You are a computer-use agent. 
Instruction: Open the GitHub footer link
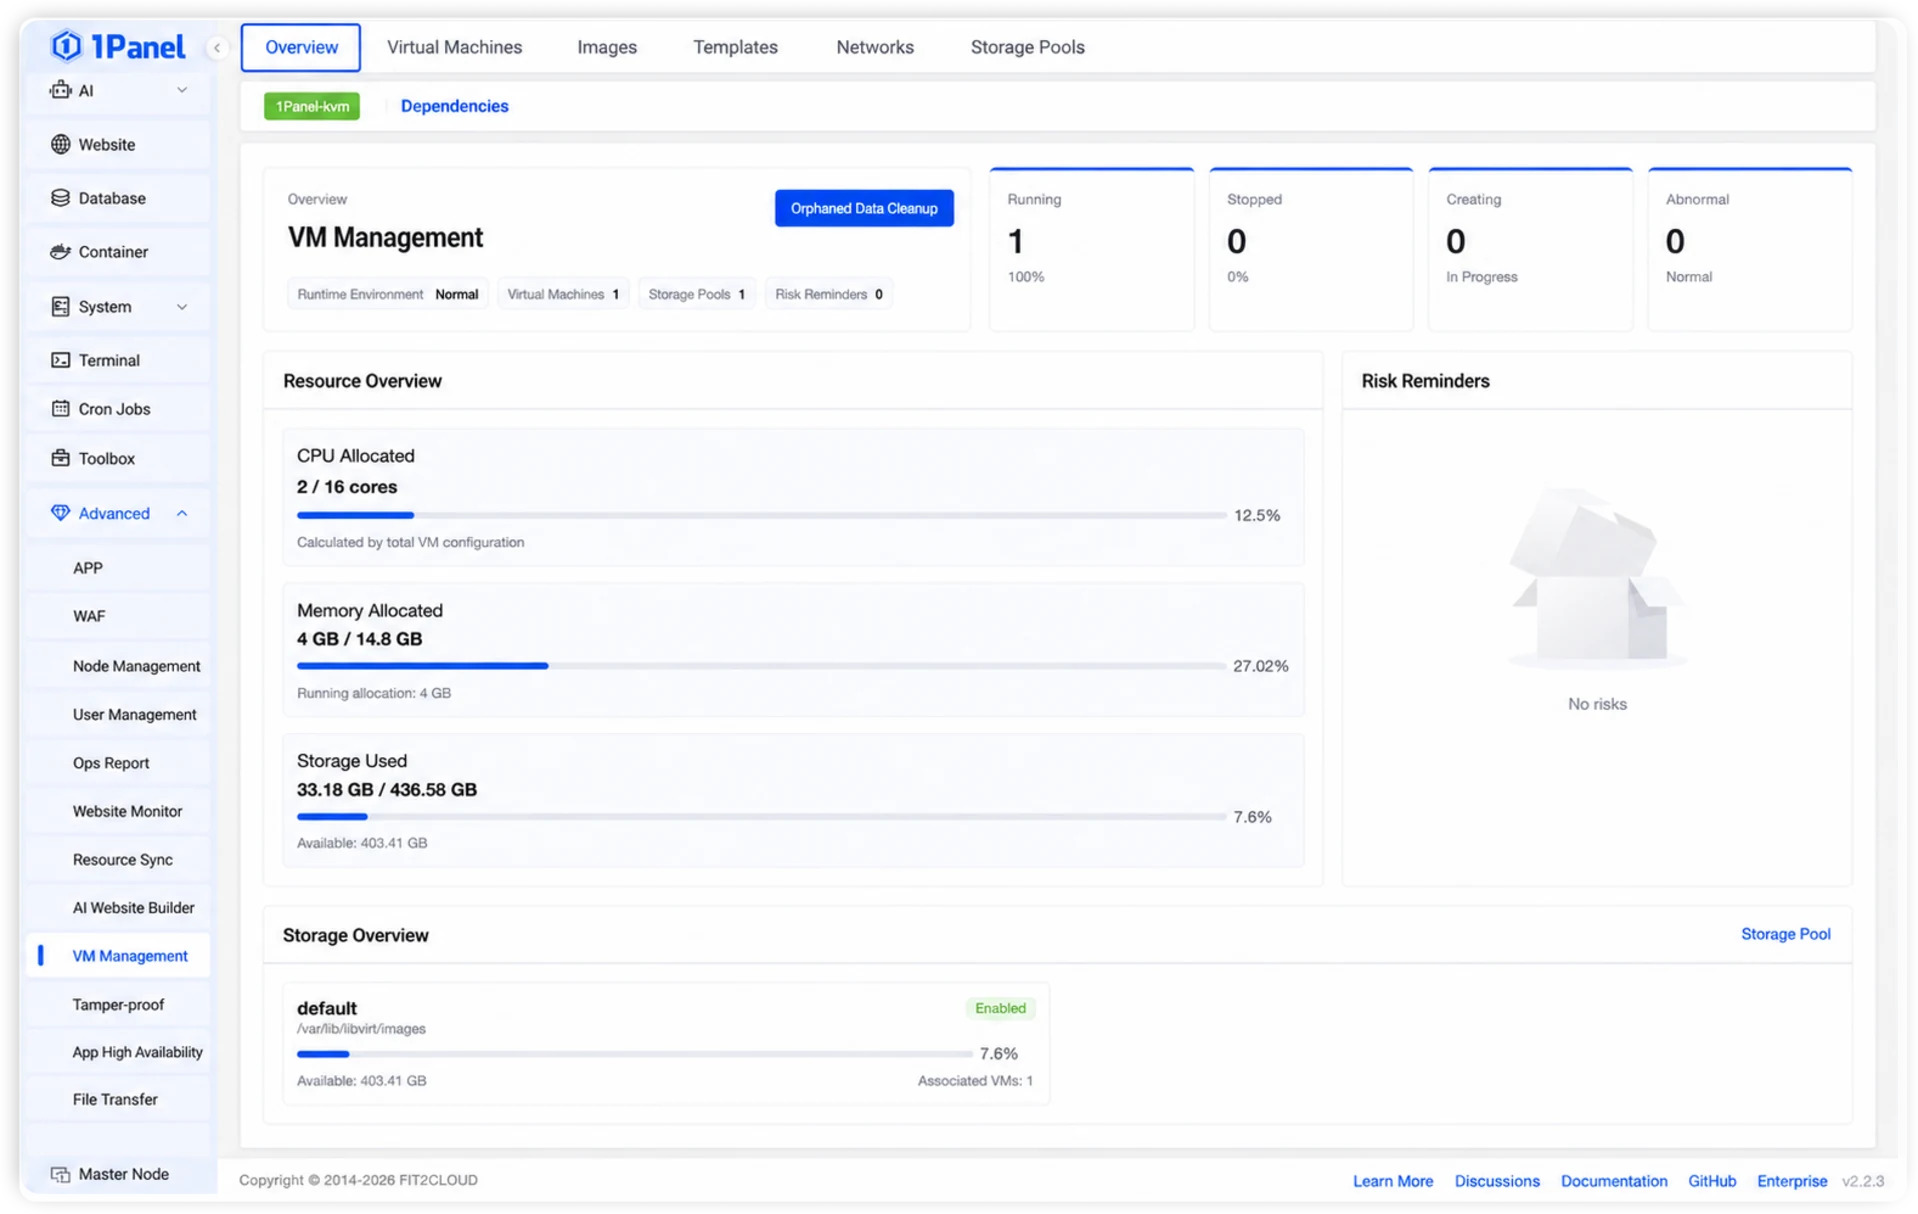1711,1181
